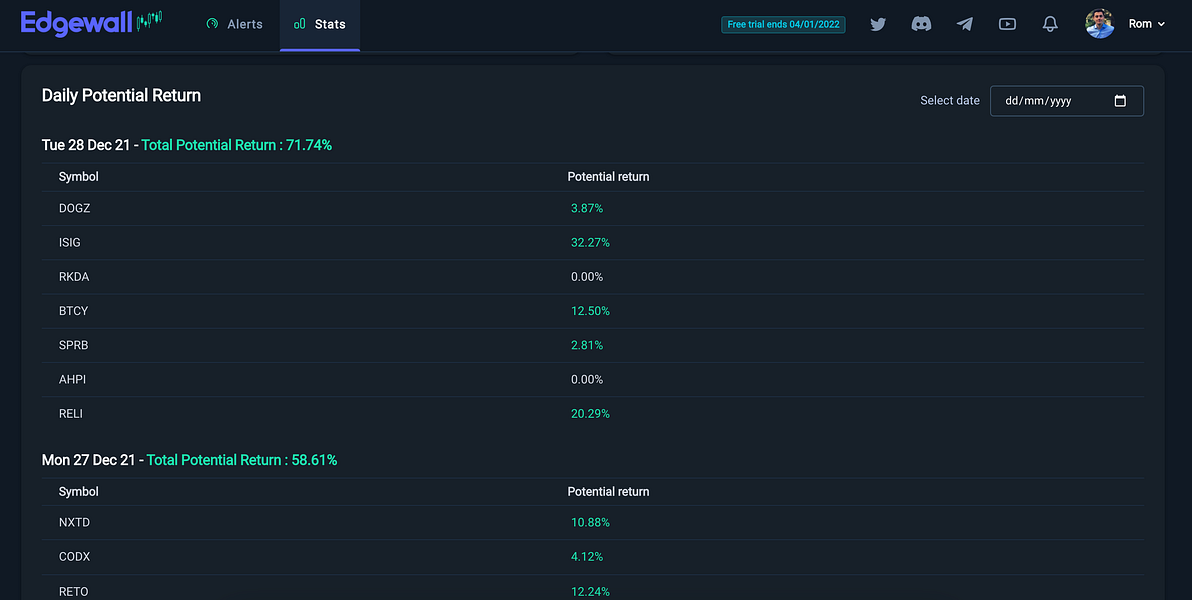
Task: Click the RELI symbol
Action: (x=71, y=413)
